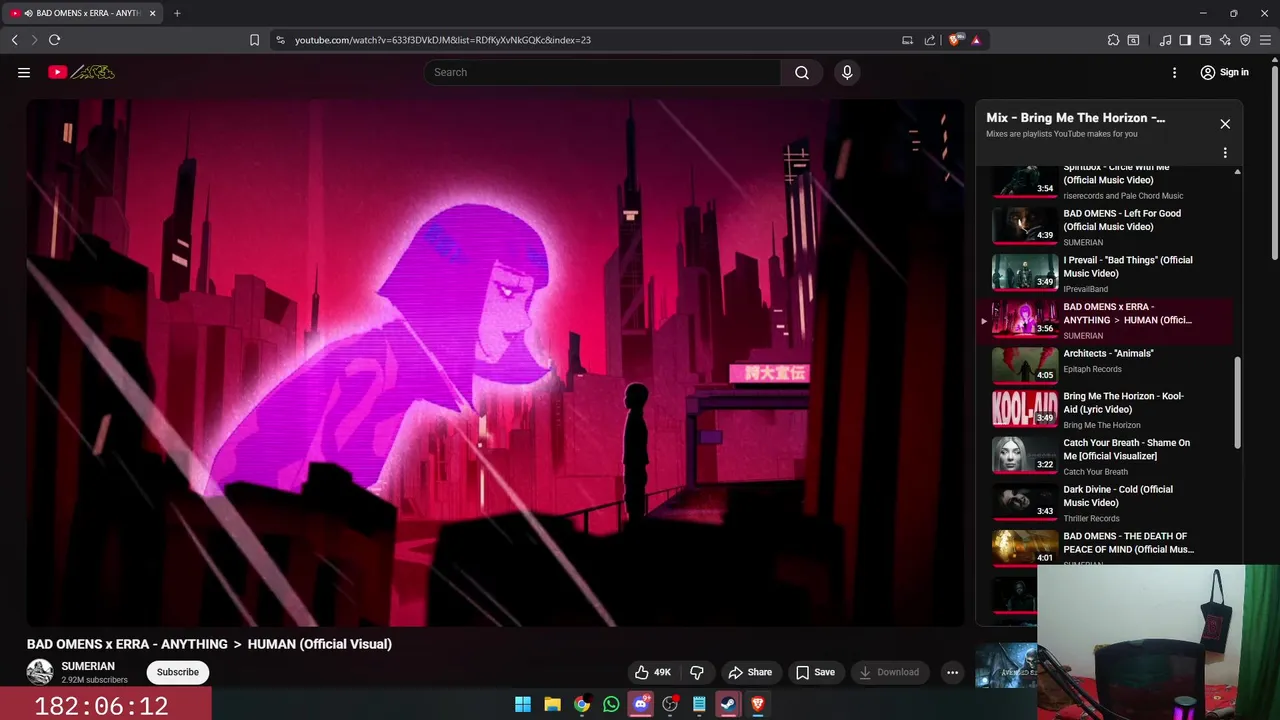The height and width of the screenshot is (720, 1280).
Task: Open Steam from the taskbar
Action: pos(728,704)
